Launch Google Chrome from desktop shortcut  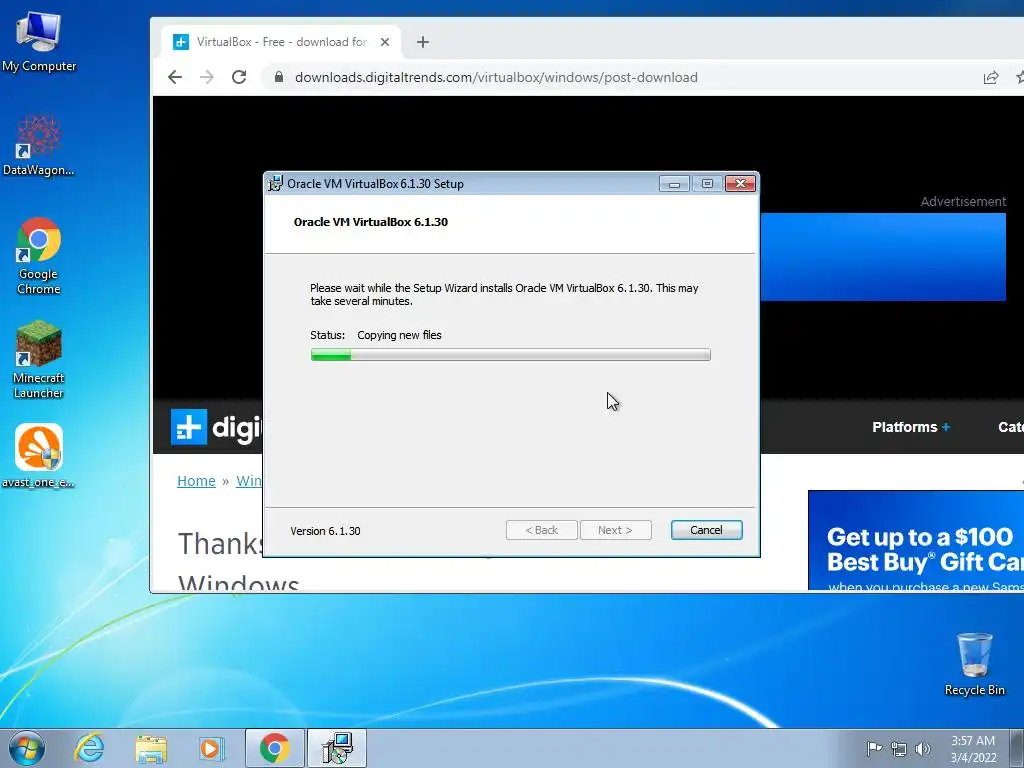(39, 256)
